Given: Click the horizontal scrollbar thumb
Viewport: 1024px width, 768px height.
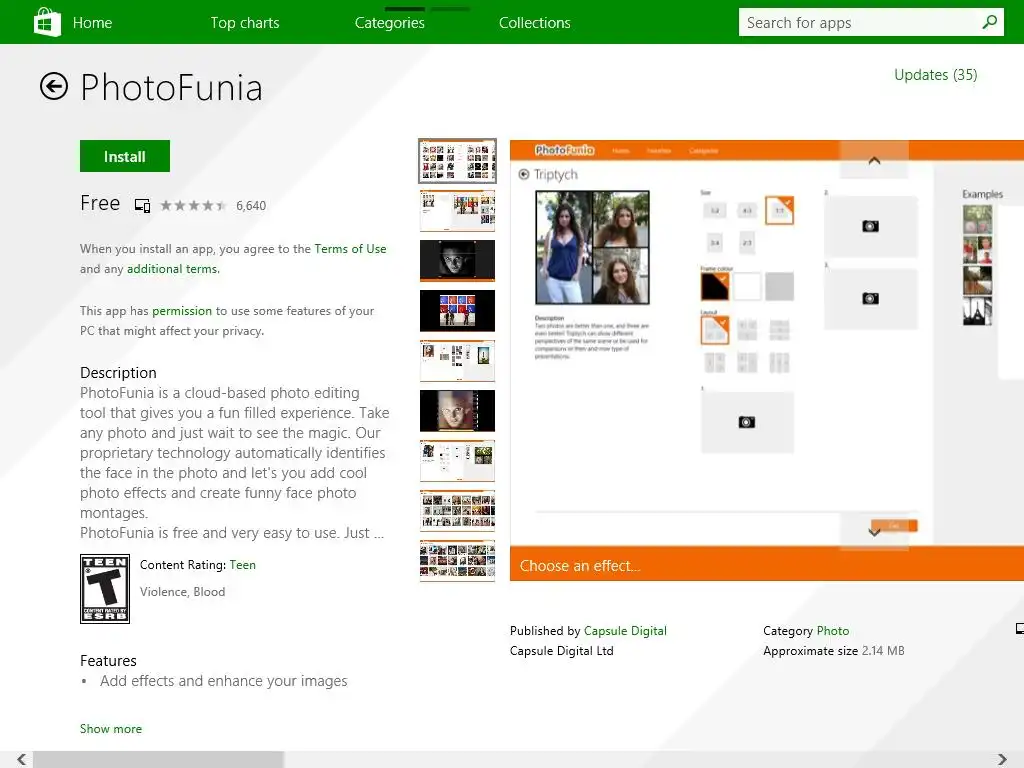Looking at the screenshot, I should [x=158, y=759].
